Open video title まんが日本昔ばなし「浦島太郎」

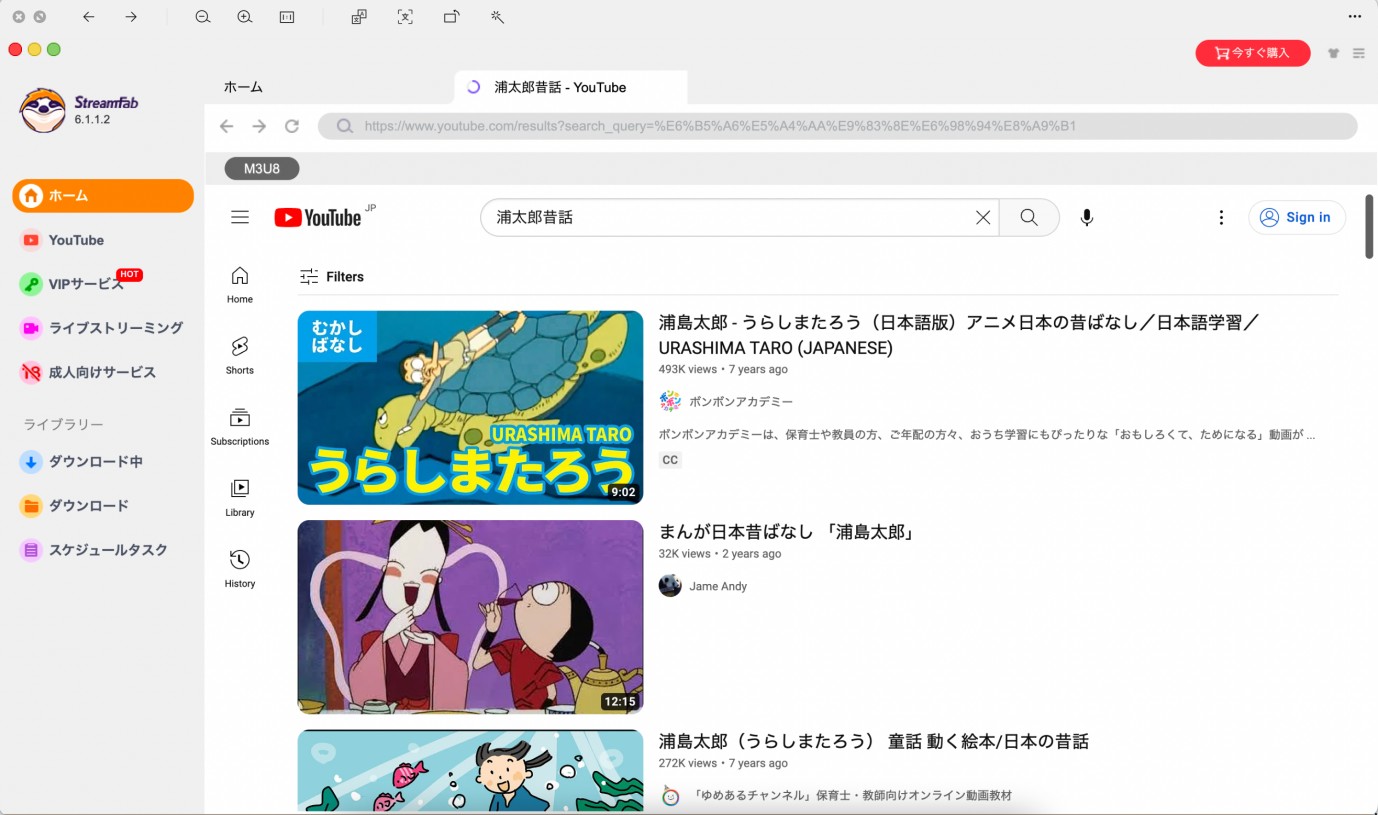coord(787,532)
